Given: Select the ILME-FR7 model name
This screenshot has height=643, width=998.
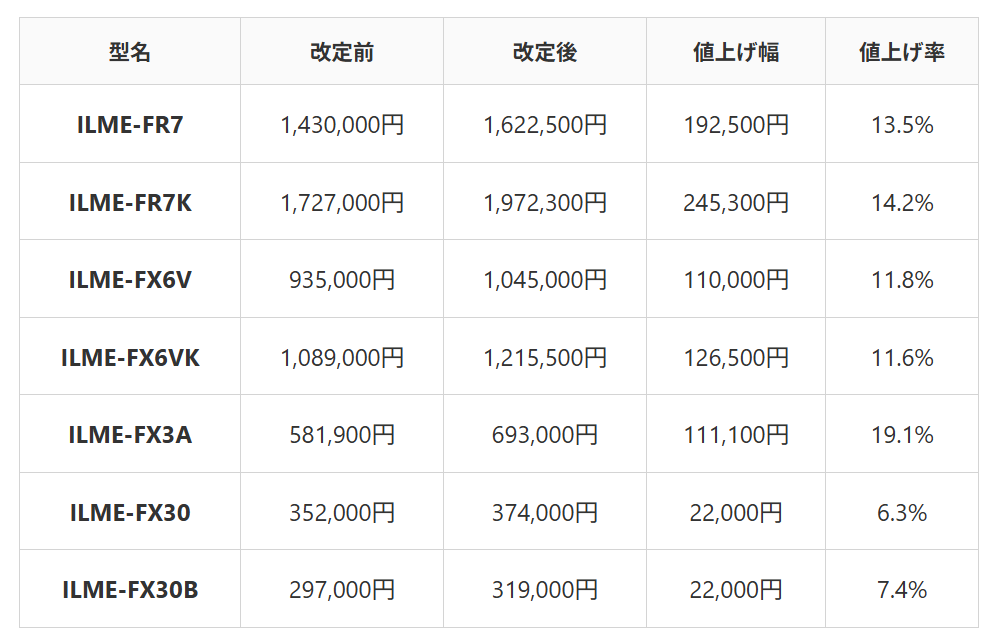Looking at the screenshot, I should [130, 124].
